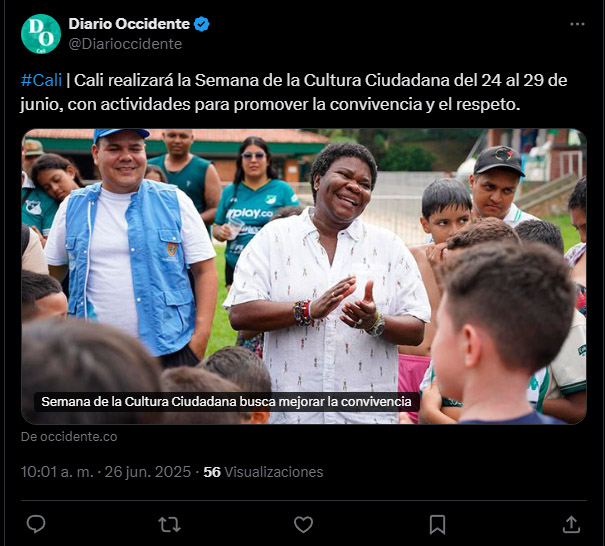Click the 10:01 a. m. timestamp
This screenshot has height=546, width=605.
(57, 472)
